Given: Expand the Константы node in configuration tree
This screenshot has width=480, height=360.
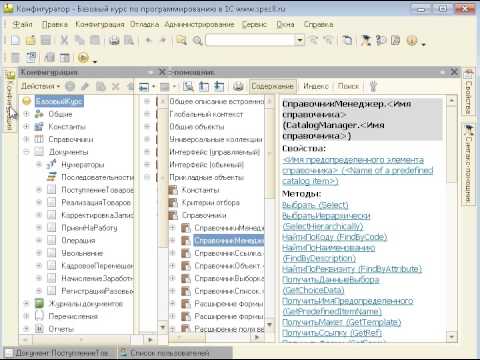Looking at the screenshot, I should [x=26, y=127].
